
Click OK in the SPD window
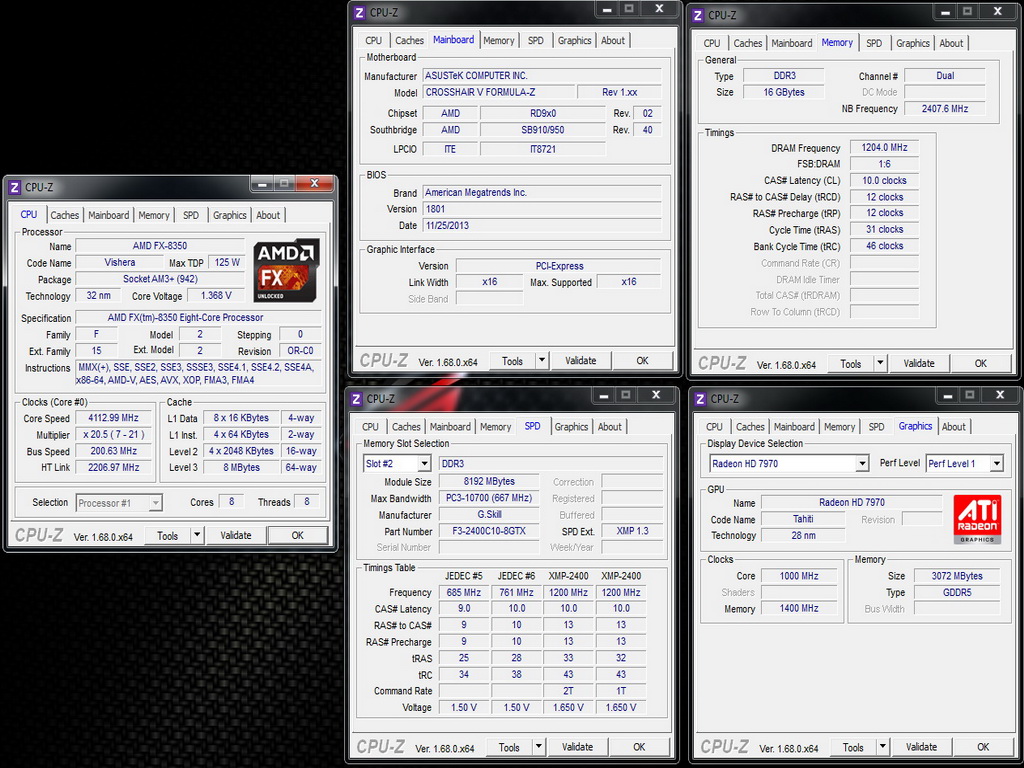[639, 747]
